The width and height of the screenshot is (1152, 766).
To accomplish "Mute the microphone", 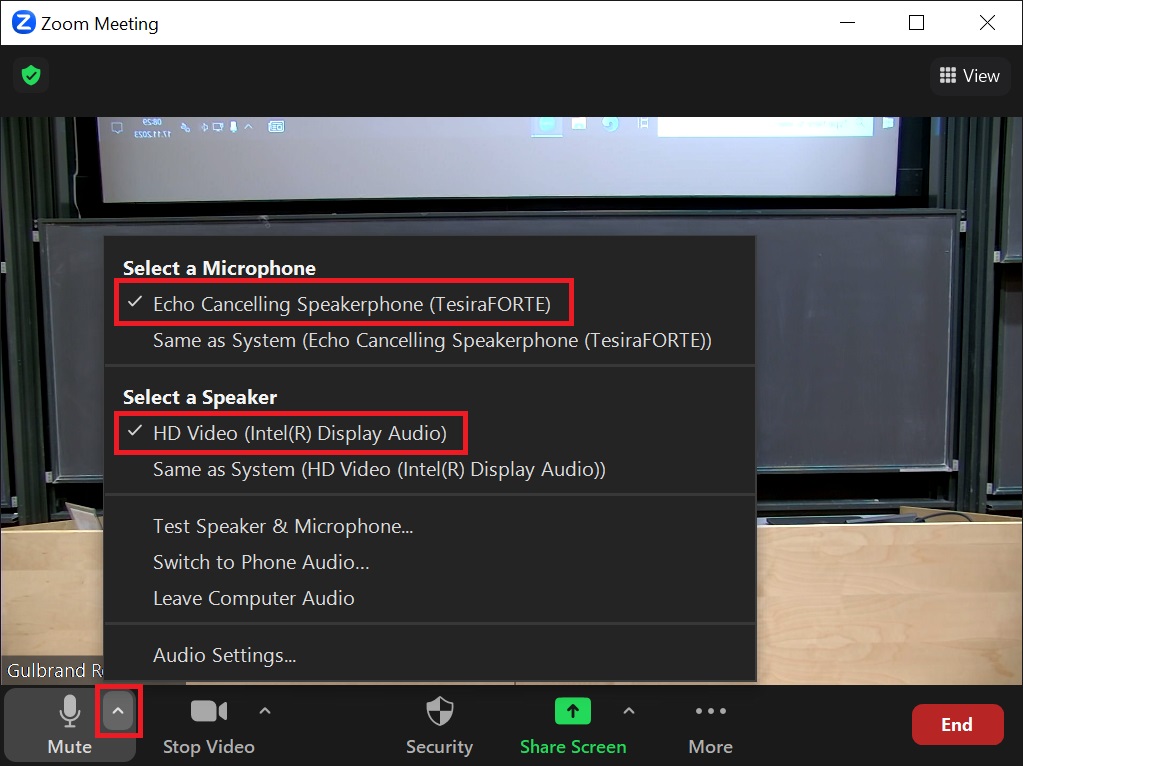I will (69, 725).
